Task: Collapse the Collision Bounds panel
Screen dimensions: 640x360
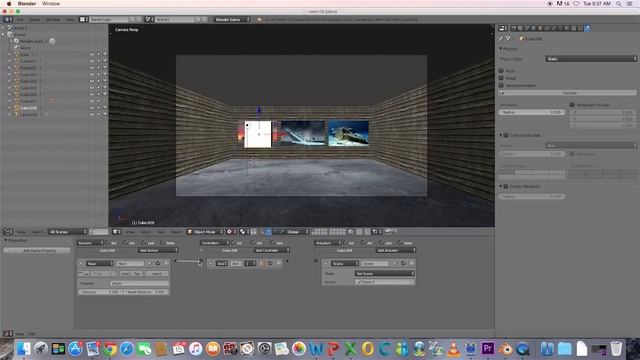Action: 501,135
